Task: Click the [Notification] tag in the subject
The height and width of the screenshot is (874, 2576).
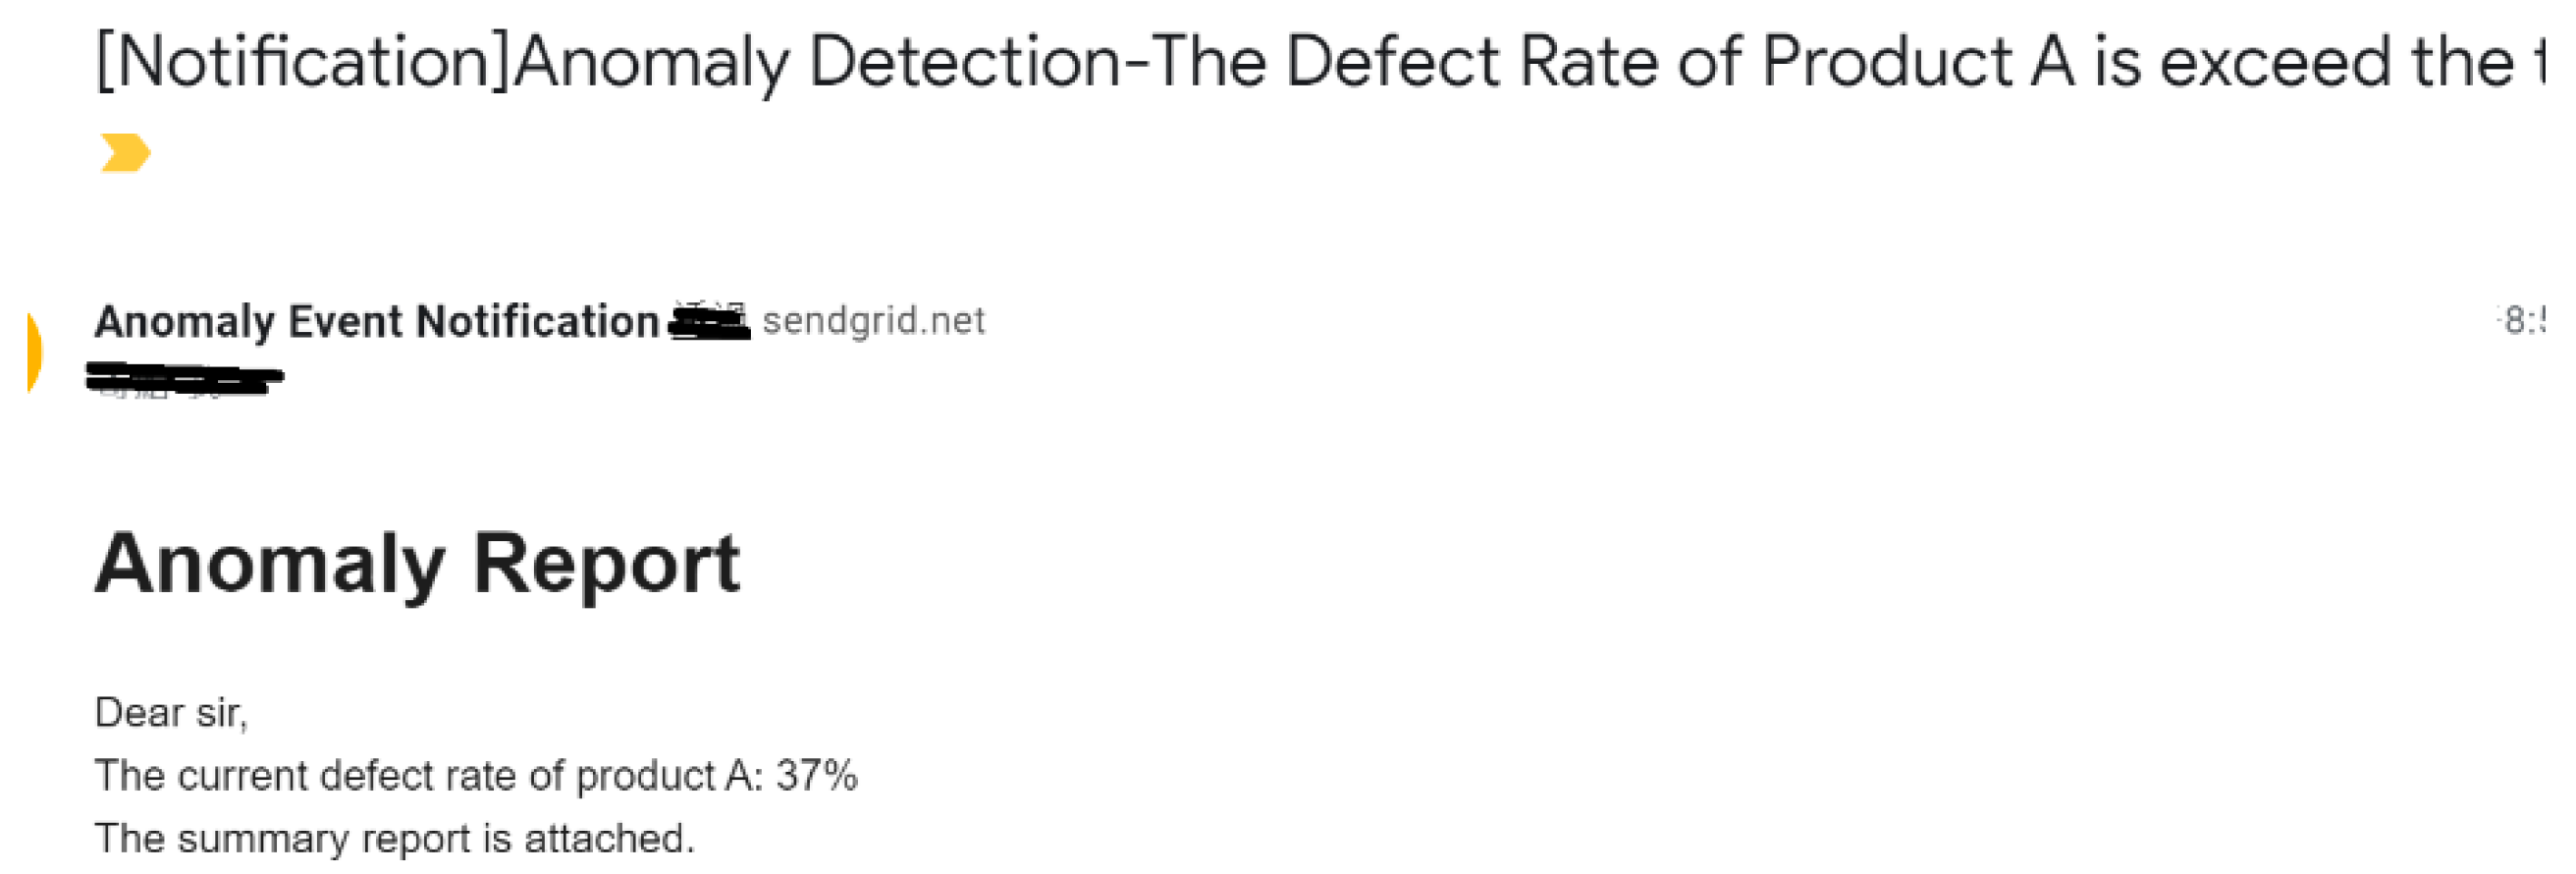Action: pyautogui.click(x=302, y=62)
